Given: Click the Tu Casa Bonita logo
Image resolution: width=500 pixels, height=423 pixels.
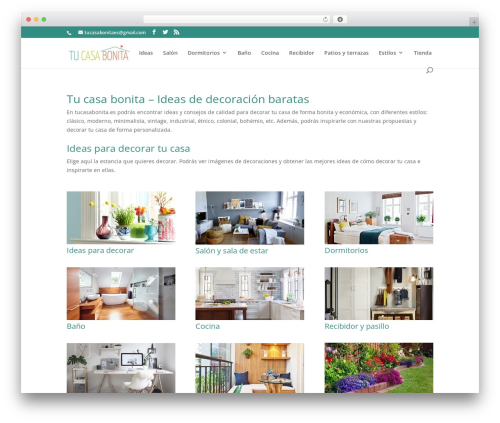Looking at the screenshot, I should [99, 53].
